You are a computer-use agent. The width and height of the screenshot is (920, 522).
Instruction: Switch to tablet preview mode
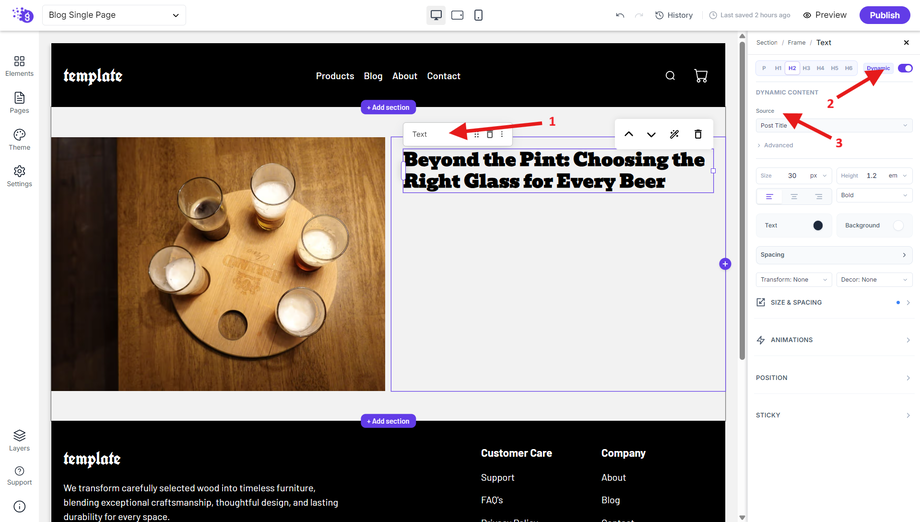point(458,15)
